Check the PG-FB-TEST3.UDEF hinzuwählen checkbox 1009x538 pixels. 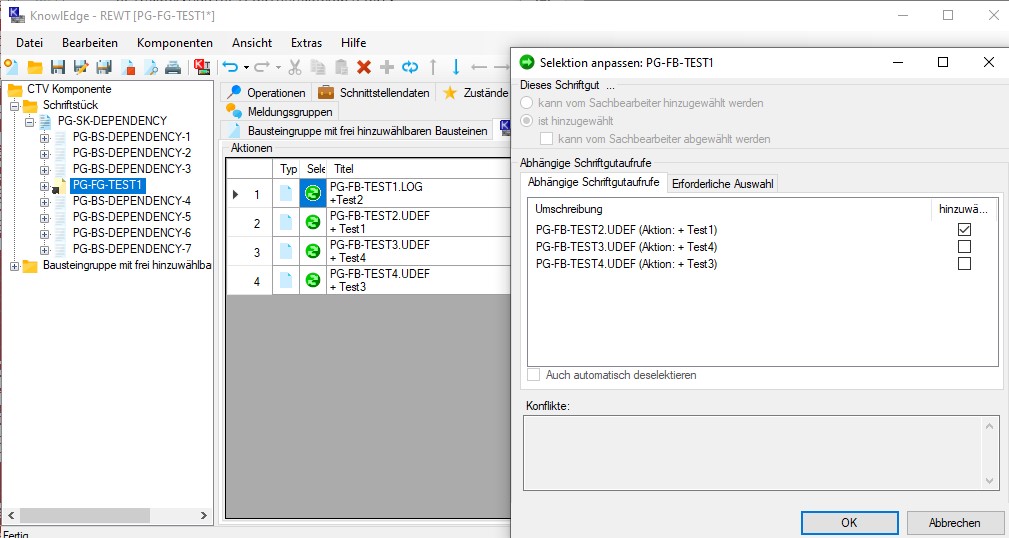click(964, 247)
